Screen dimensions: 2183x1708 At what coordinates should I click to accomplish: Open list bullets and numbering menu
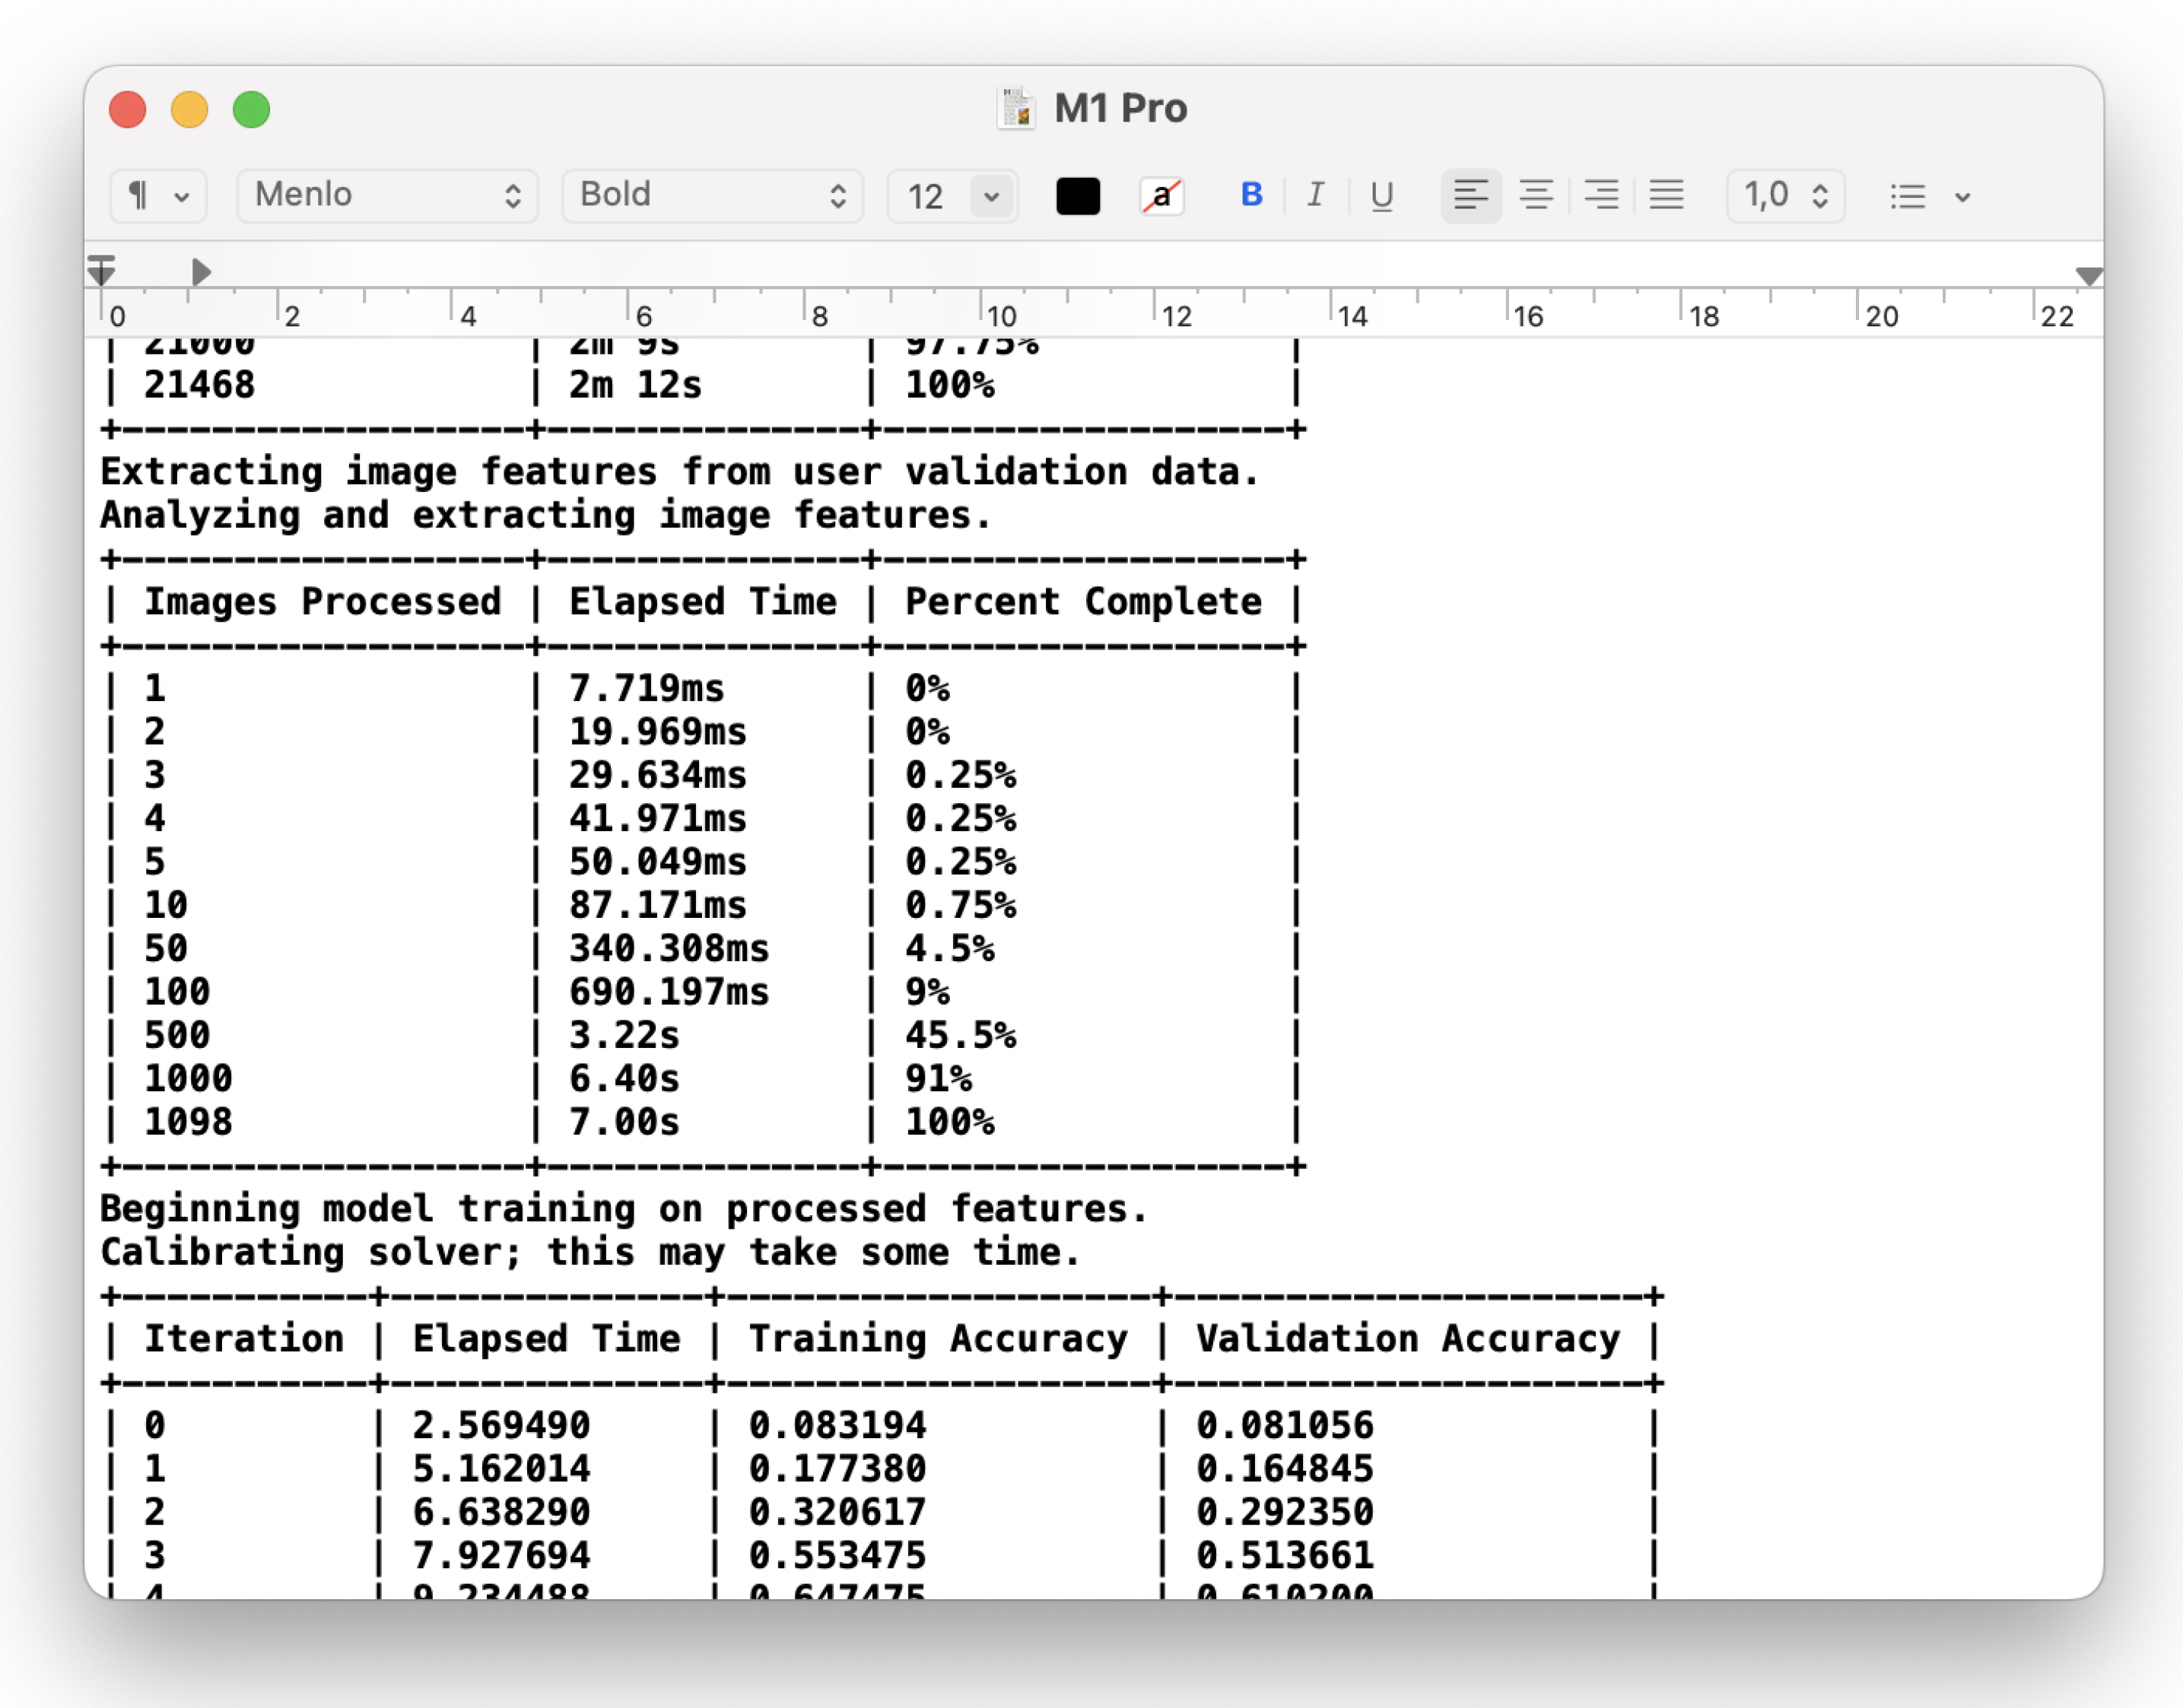pyautogui.click(x=1929, y=196)
